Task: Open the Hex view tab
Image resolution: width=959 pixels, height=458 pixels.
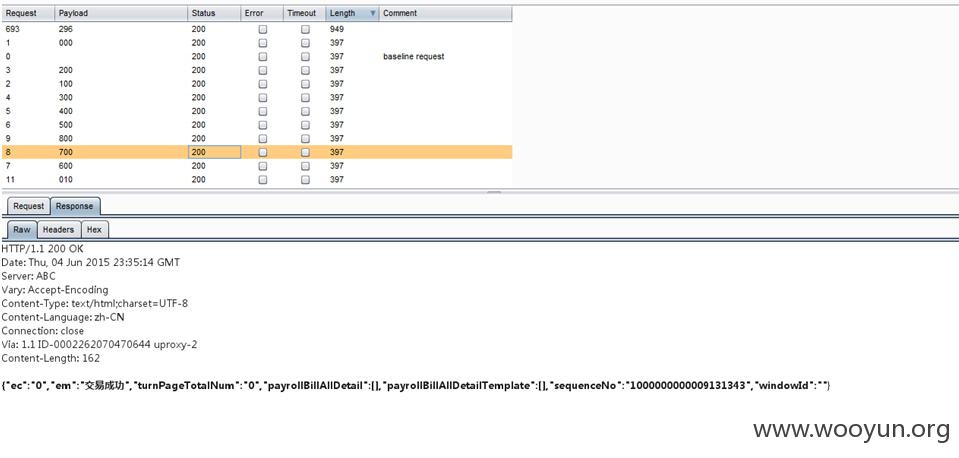Action: pyautogui.click(x=94, y=229)
